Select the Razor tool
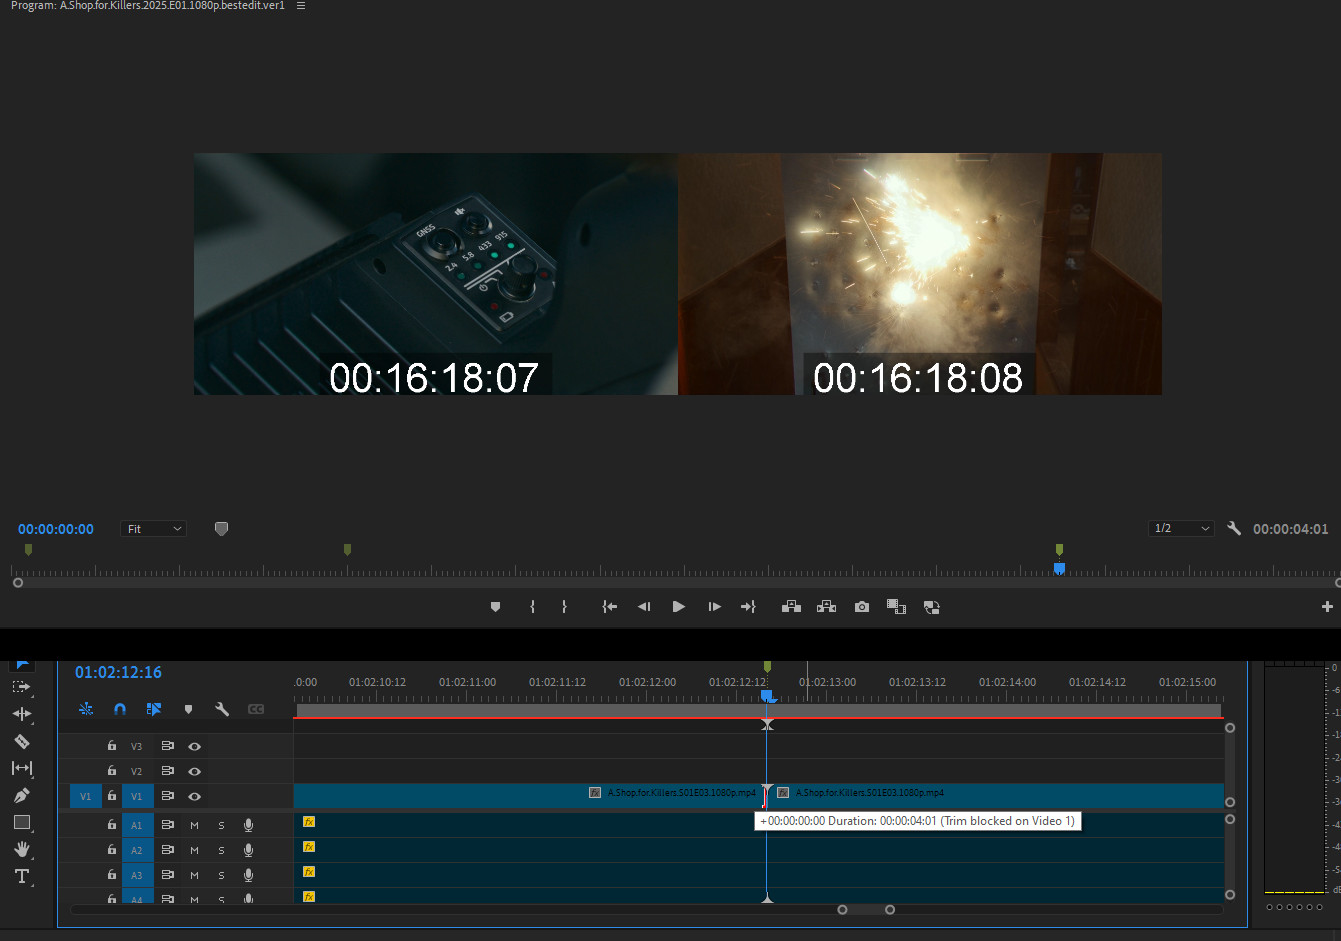This screenshot has width=1341, height=941. point(21,741)
